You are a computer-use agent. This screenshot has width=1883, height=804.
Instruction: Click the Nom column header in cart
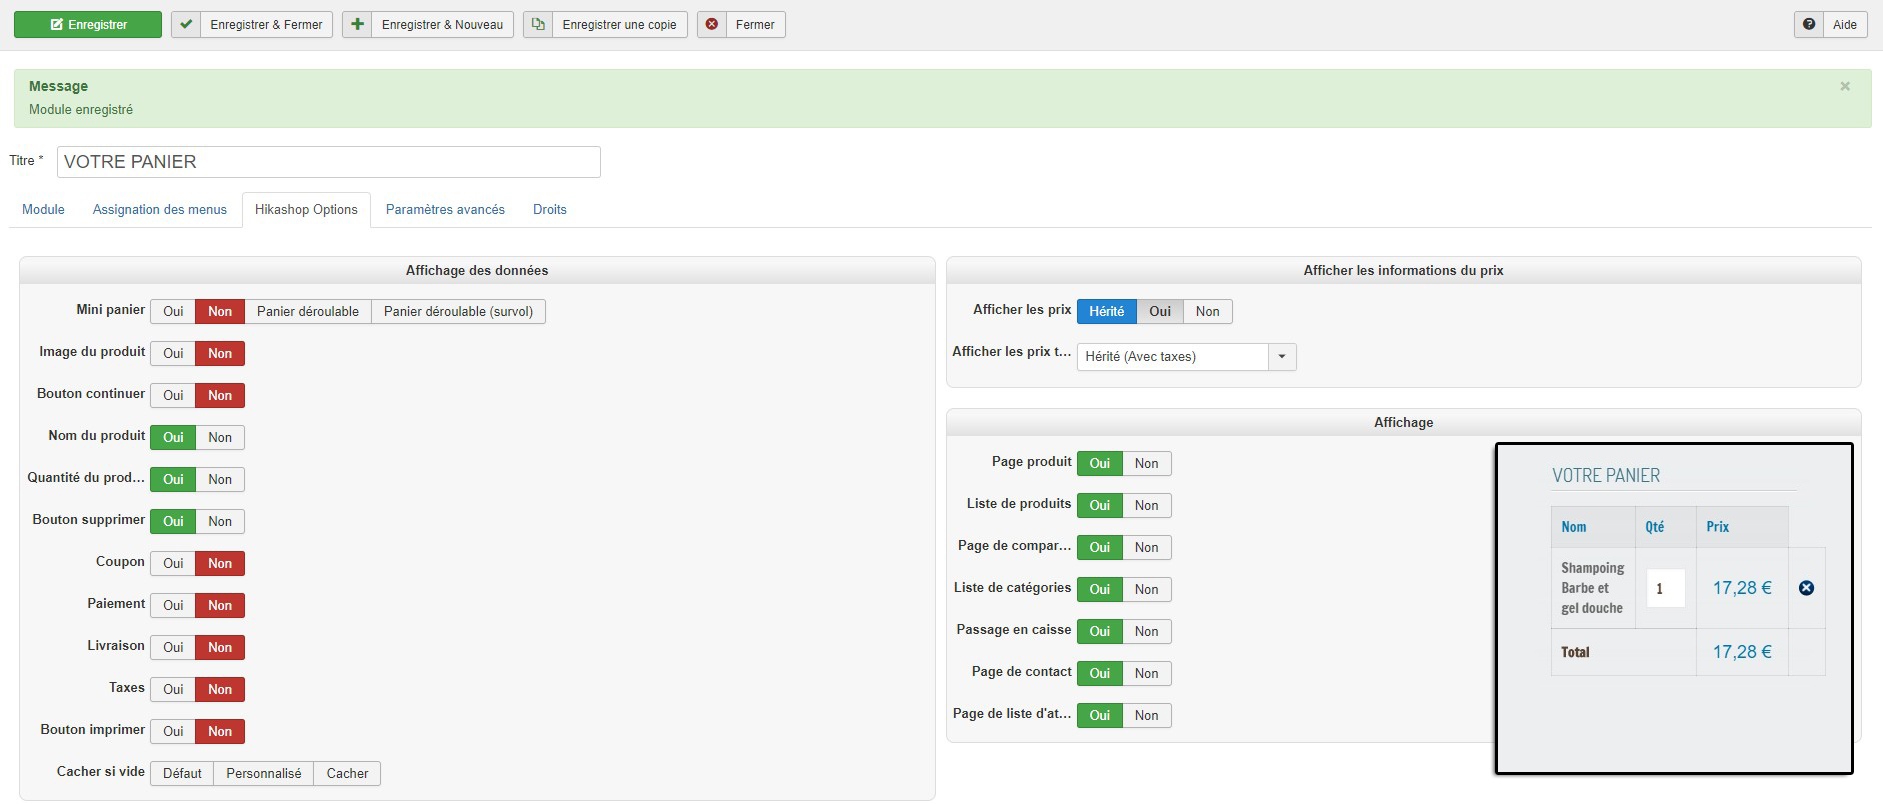(x=1574, y=527)
